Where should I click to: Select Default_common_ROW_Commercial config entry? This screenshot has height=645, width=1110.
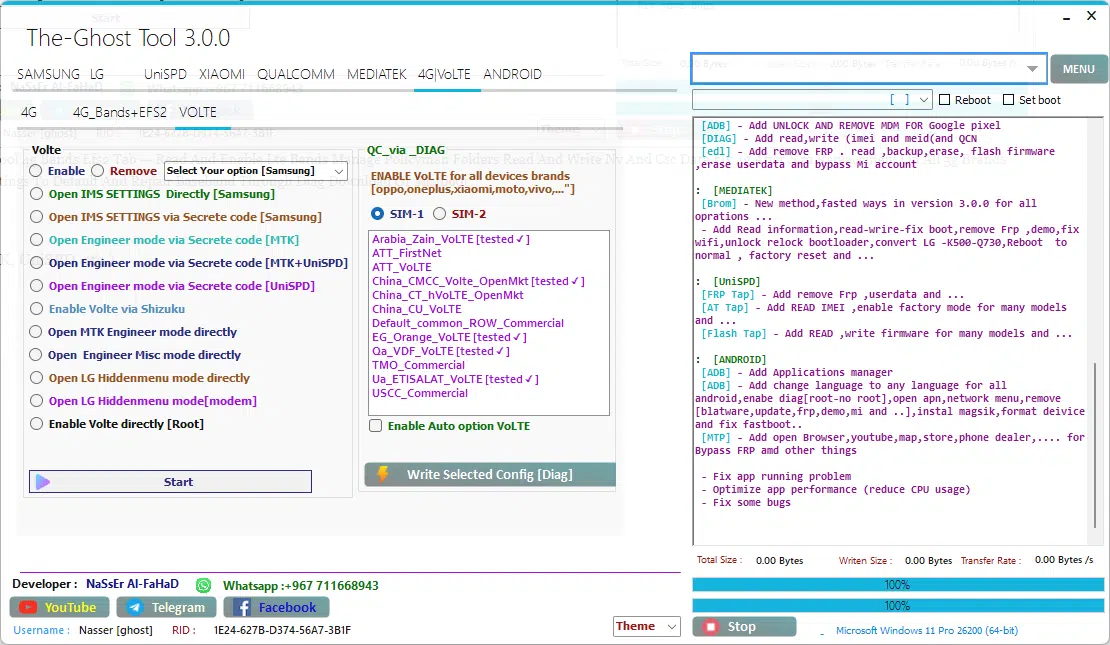click(x=468, y=323)
